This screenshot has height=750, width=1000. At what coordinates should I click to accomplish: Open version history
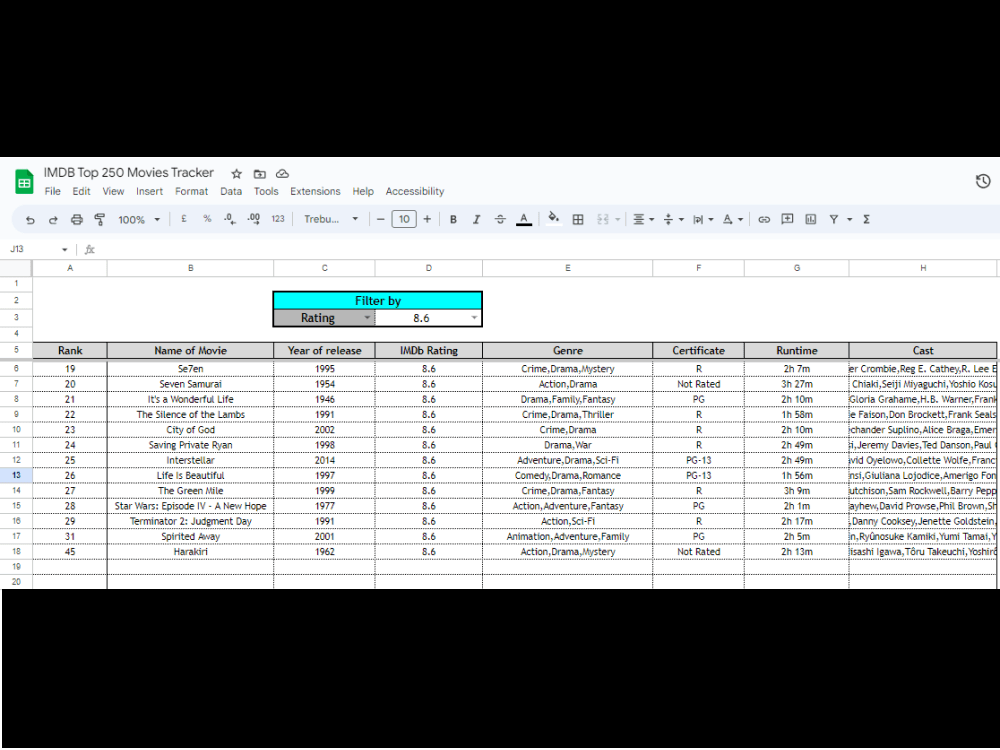tap(982, 181)
